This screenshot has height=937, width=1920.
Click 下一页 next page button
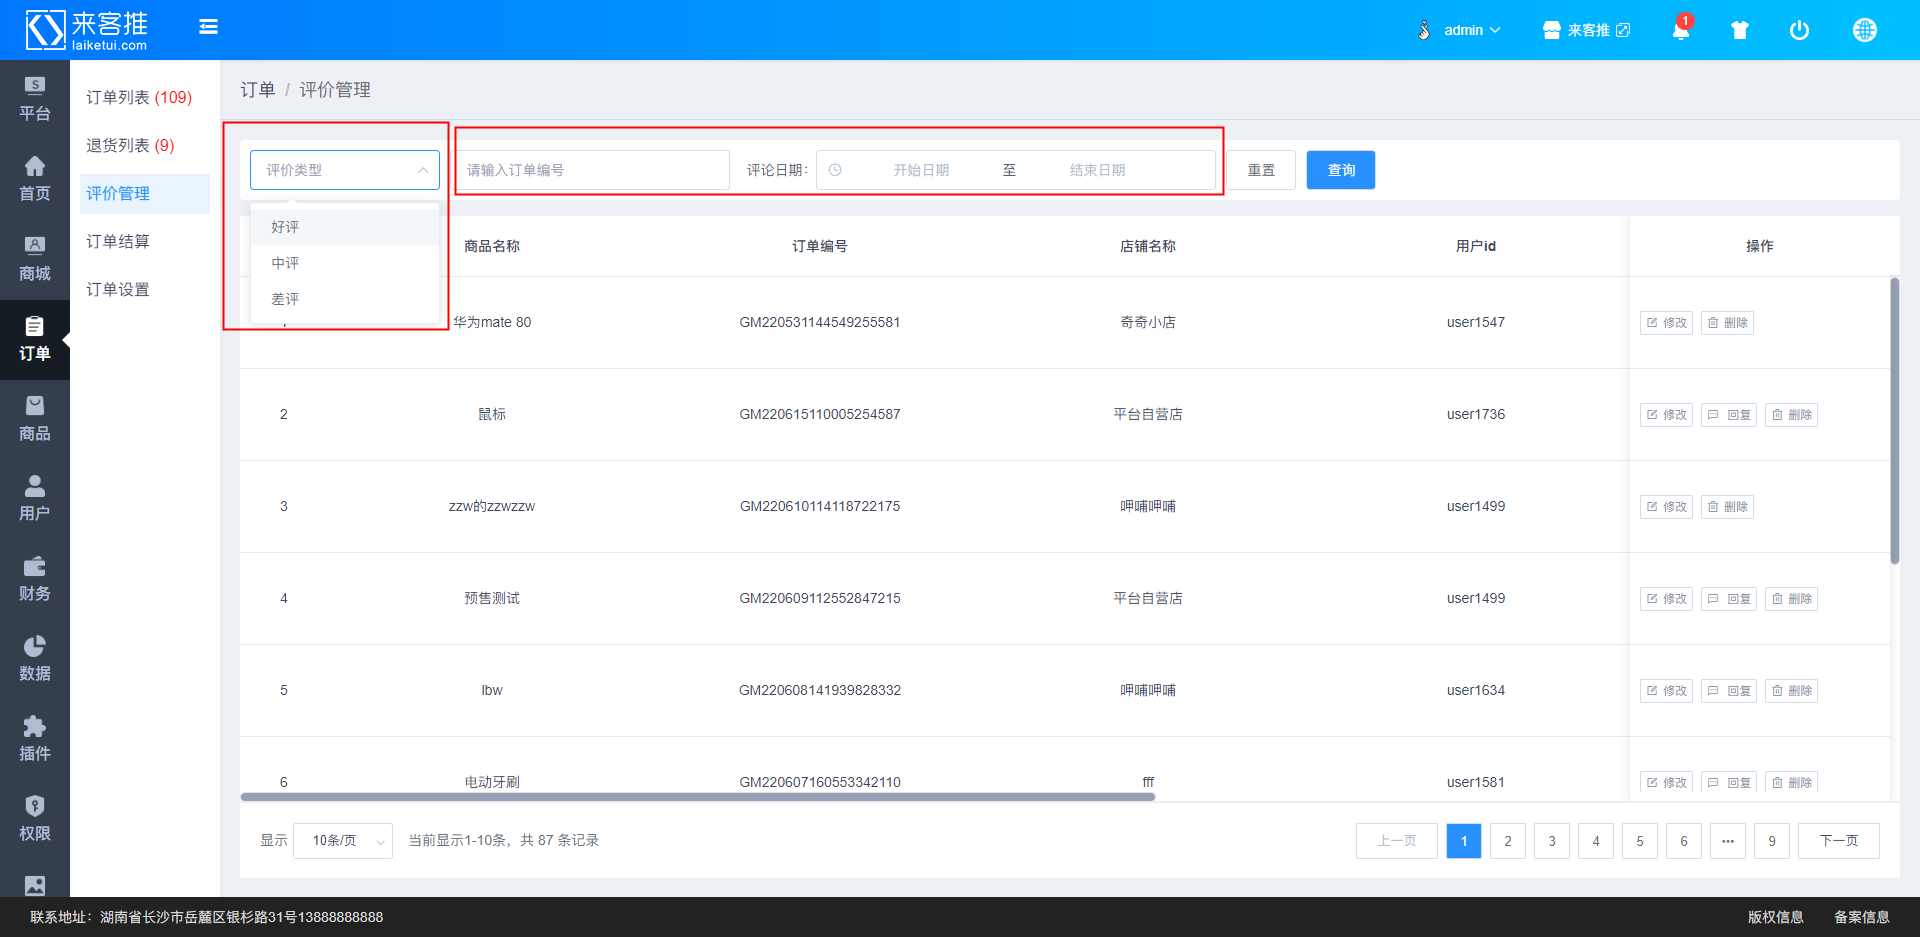click(x=1839, y=841)
